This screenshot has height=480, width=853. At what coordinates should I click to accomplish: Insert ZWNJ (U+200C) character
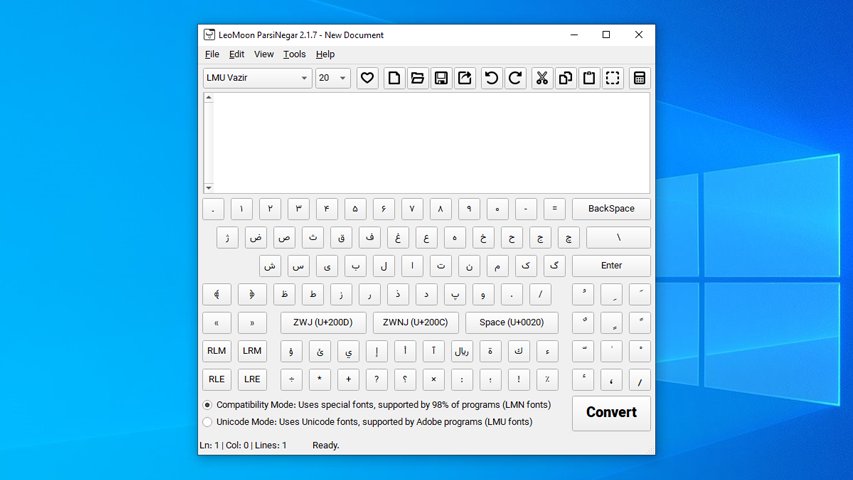(416, 323)
